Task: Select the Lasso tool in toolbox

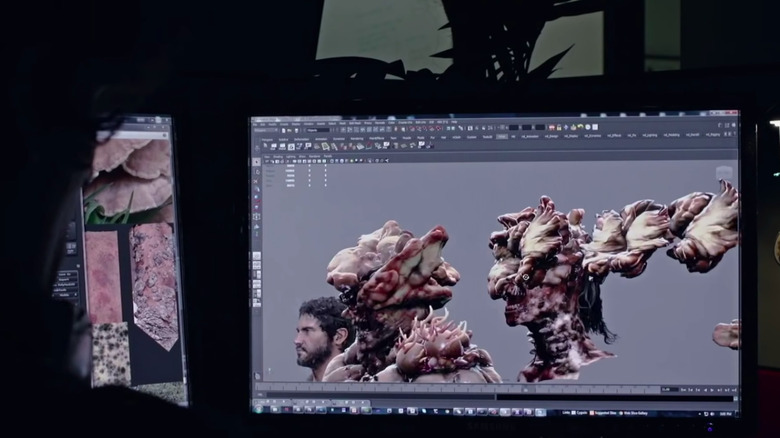Action: [257, 172]
